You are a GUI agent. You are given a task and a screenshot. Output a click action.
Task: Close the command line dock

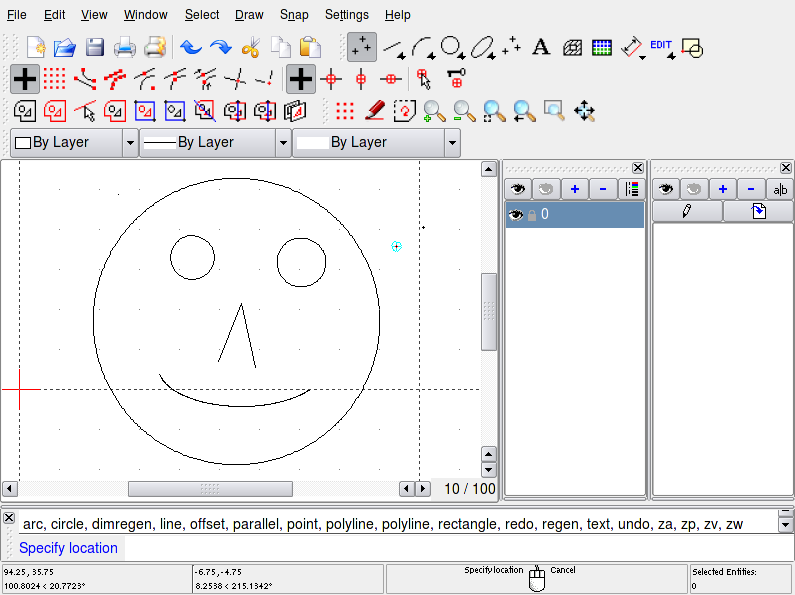pyautogui.click(x=9, y=517)
